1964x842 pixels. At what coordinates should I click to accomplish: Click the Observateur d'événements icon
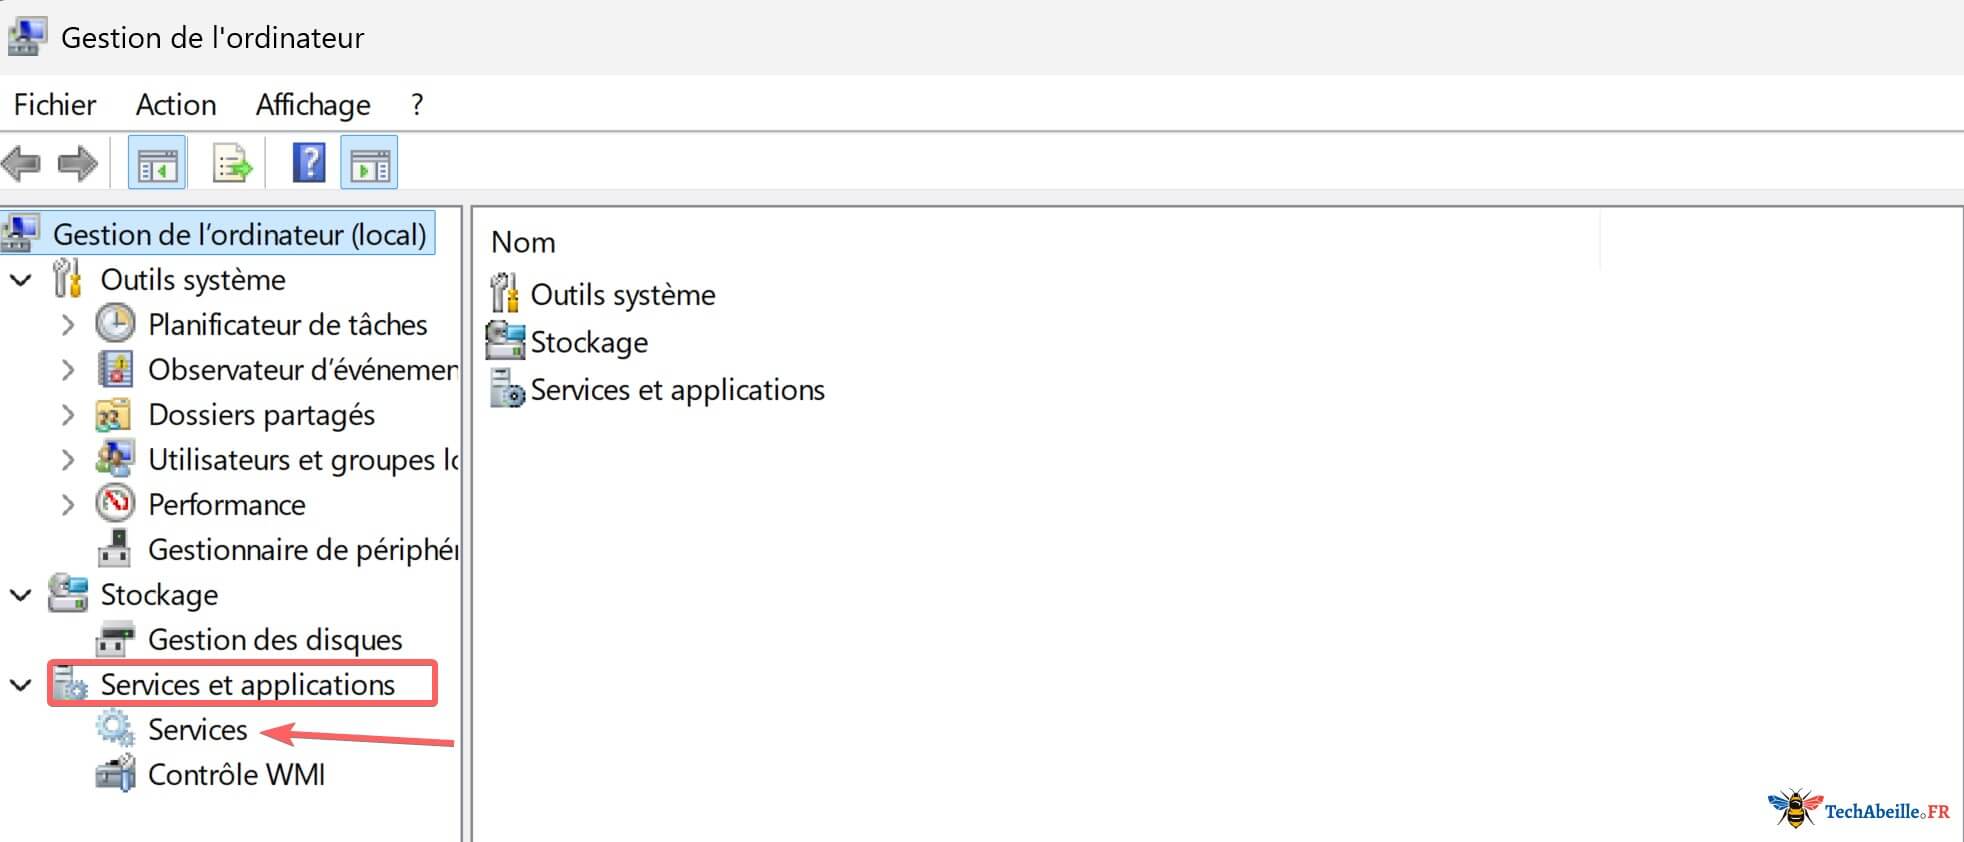click(x=115, y=369)
